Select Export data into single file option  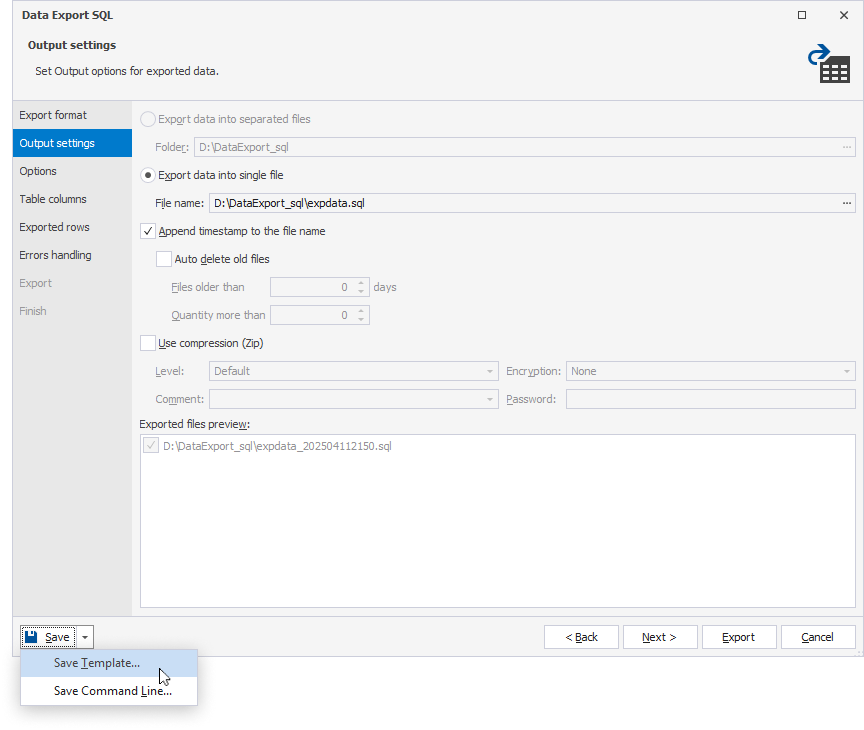pyautogui.click(x=149, y=175)
